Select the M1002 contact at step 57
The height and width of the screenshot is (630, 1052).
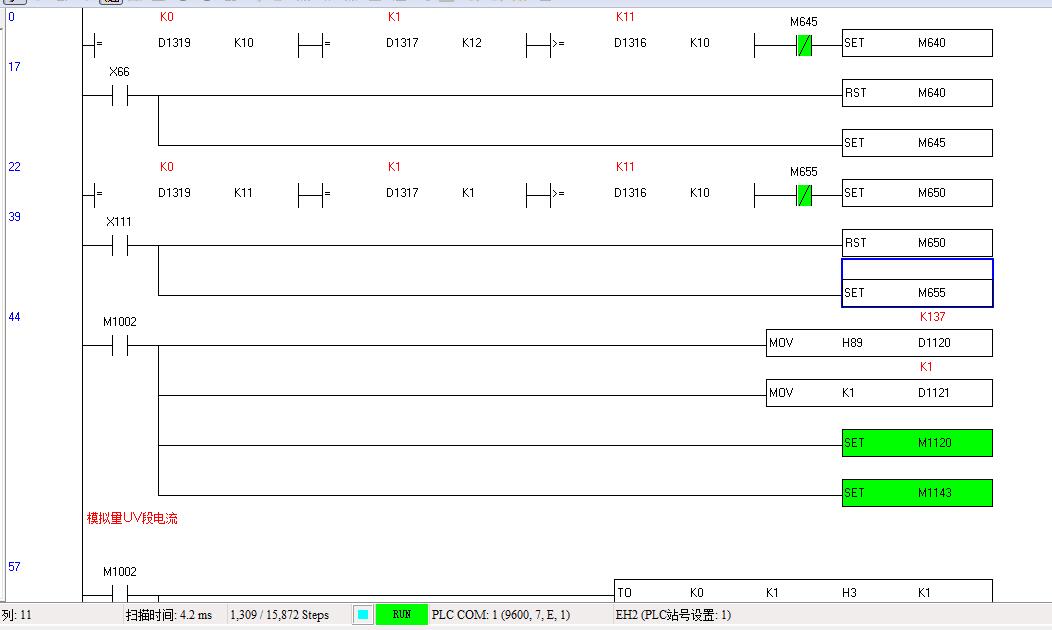119,594
